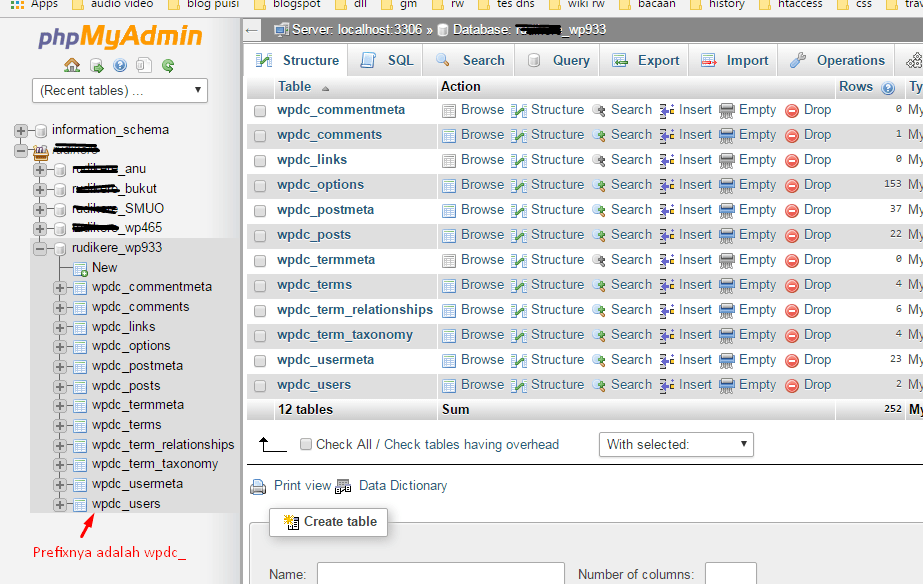Image resolution: width=923 pixels, height=584 pixels.
Task: Click Browse icon for wpdc_termmeta
Action: 449,261
